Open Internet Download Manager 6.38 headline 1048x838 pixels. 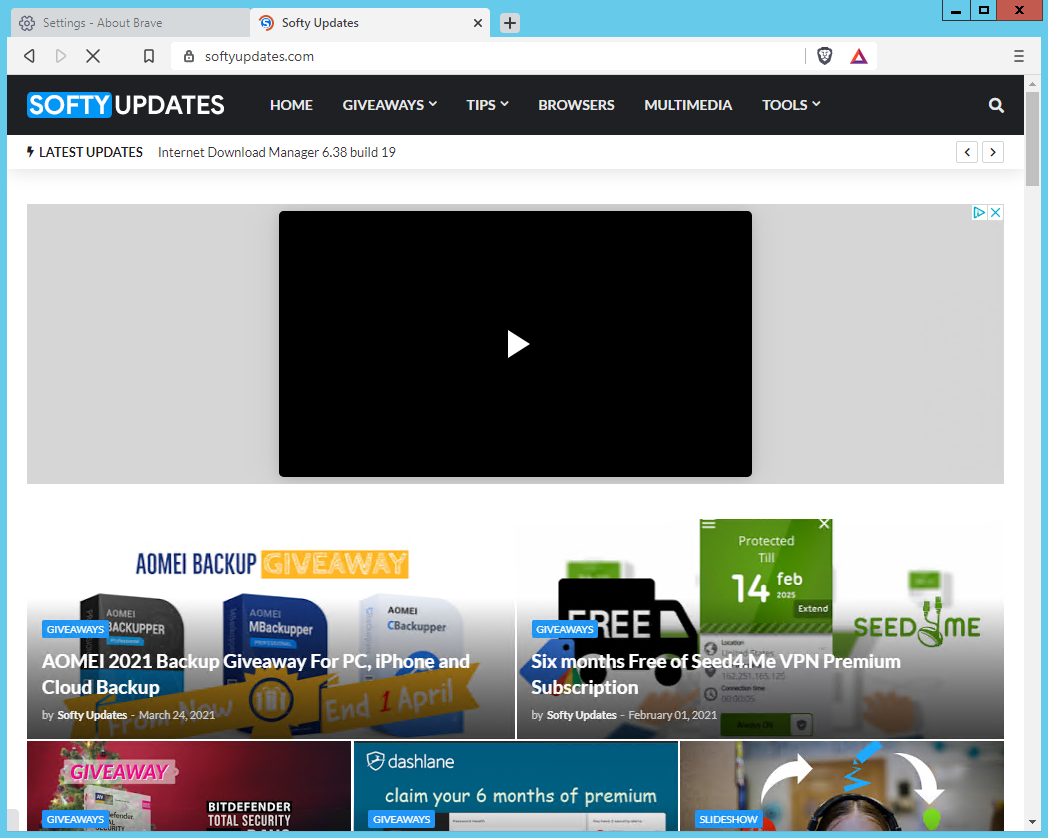click(x=277, y=152)
